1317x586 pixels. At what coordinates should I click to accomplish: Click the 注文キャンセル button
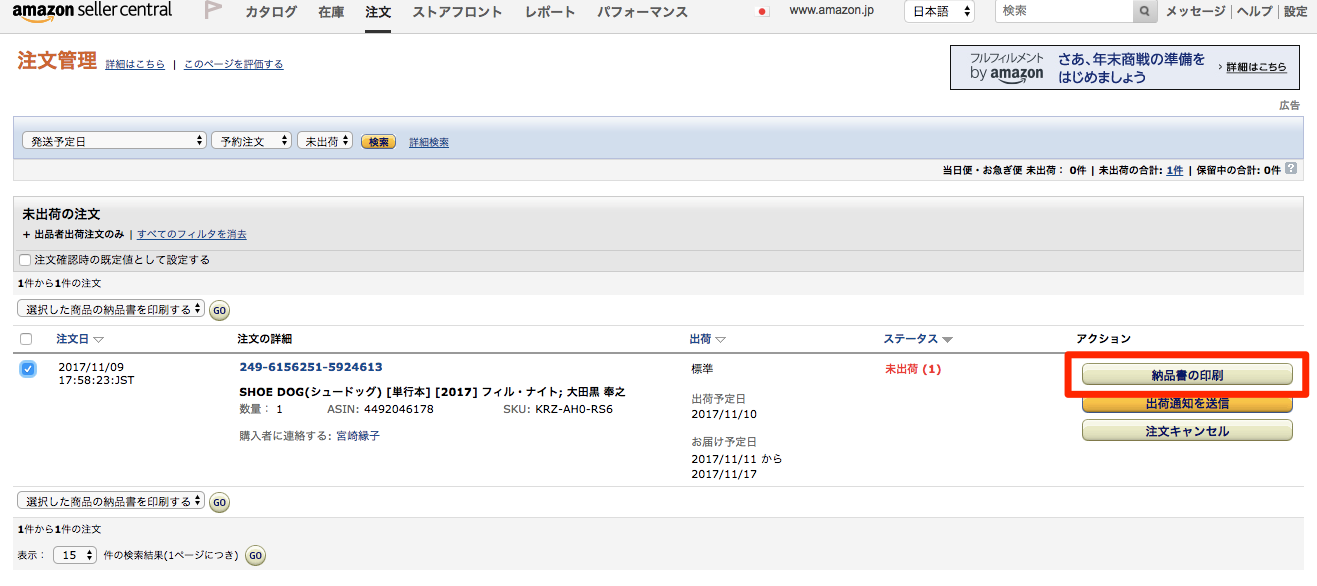[x=1187, y=431]
